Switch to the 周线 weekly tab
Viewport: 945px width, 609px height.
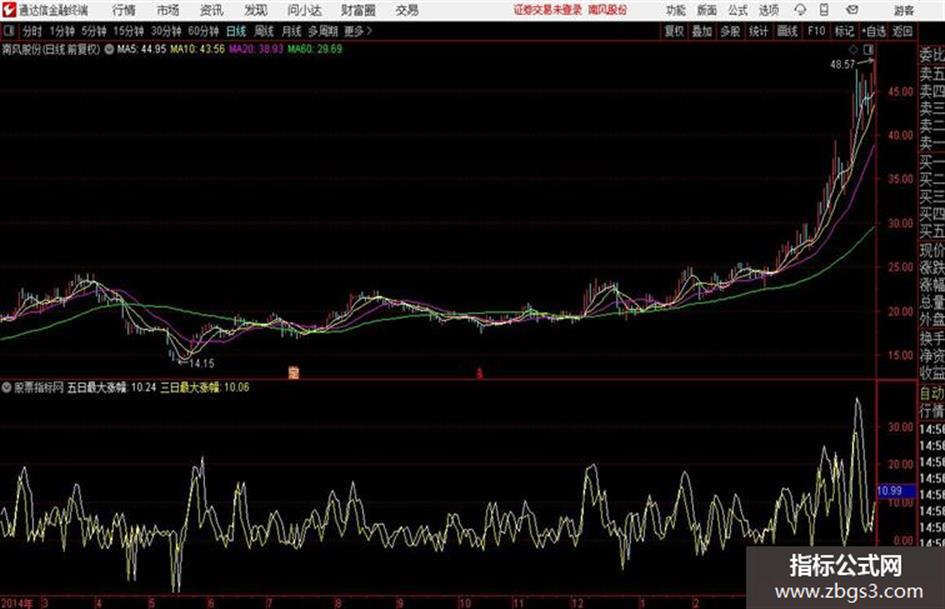(x=264, y=31)
